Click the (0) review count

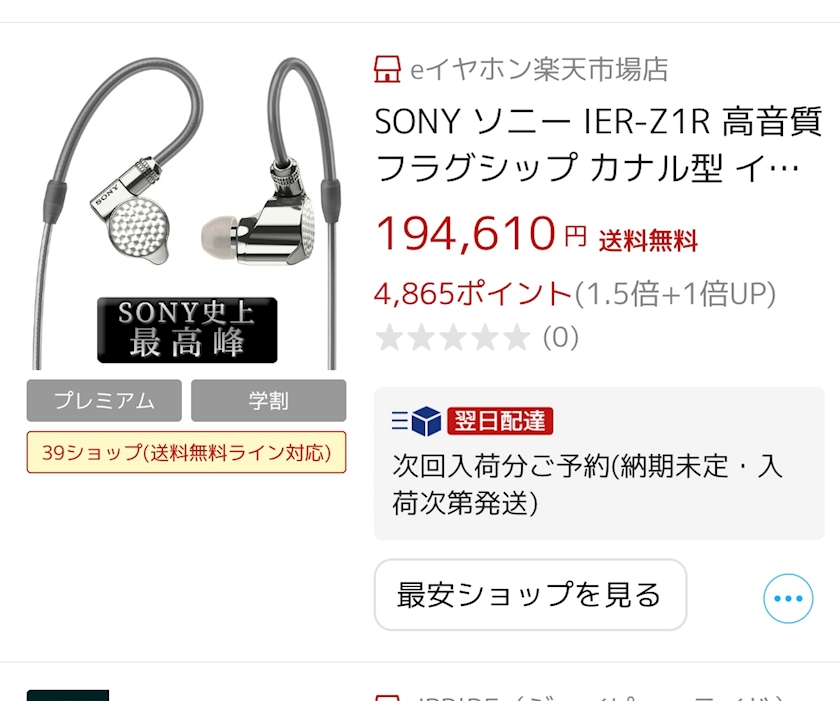pyautogui.click(x=561, y=337)
